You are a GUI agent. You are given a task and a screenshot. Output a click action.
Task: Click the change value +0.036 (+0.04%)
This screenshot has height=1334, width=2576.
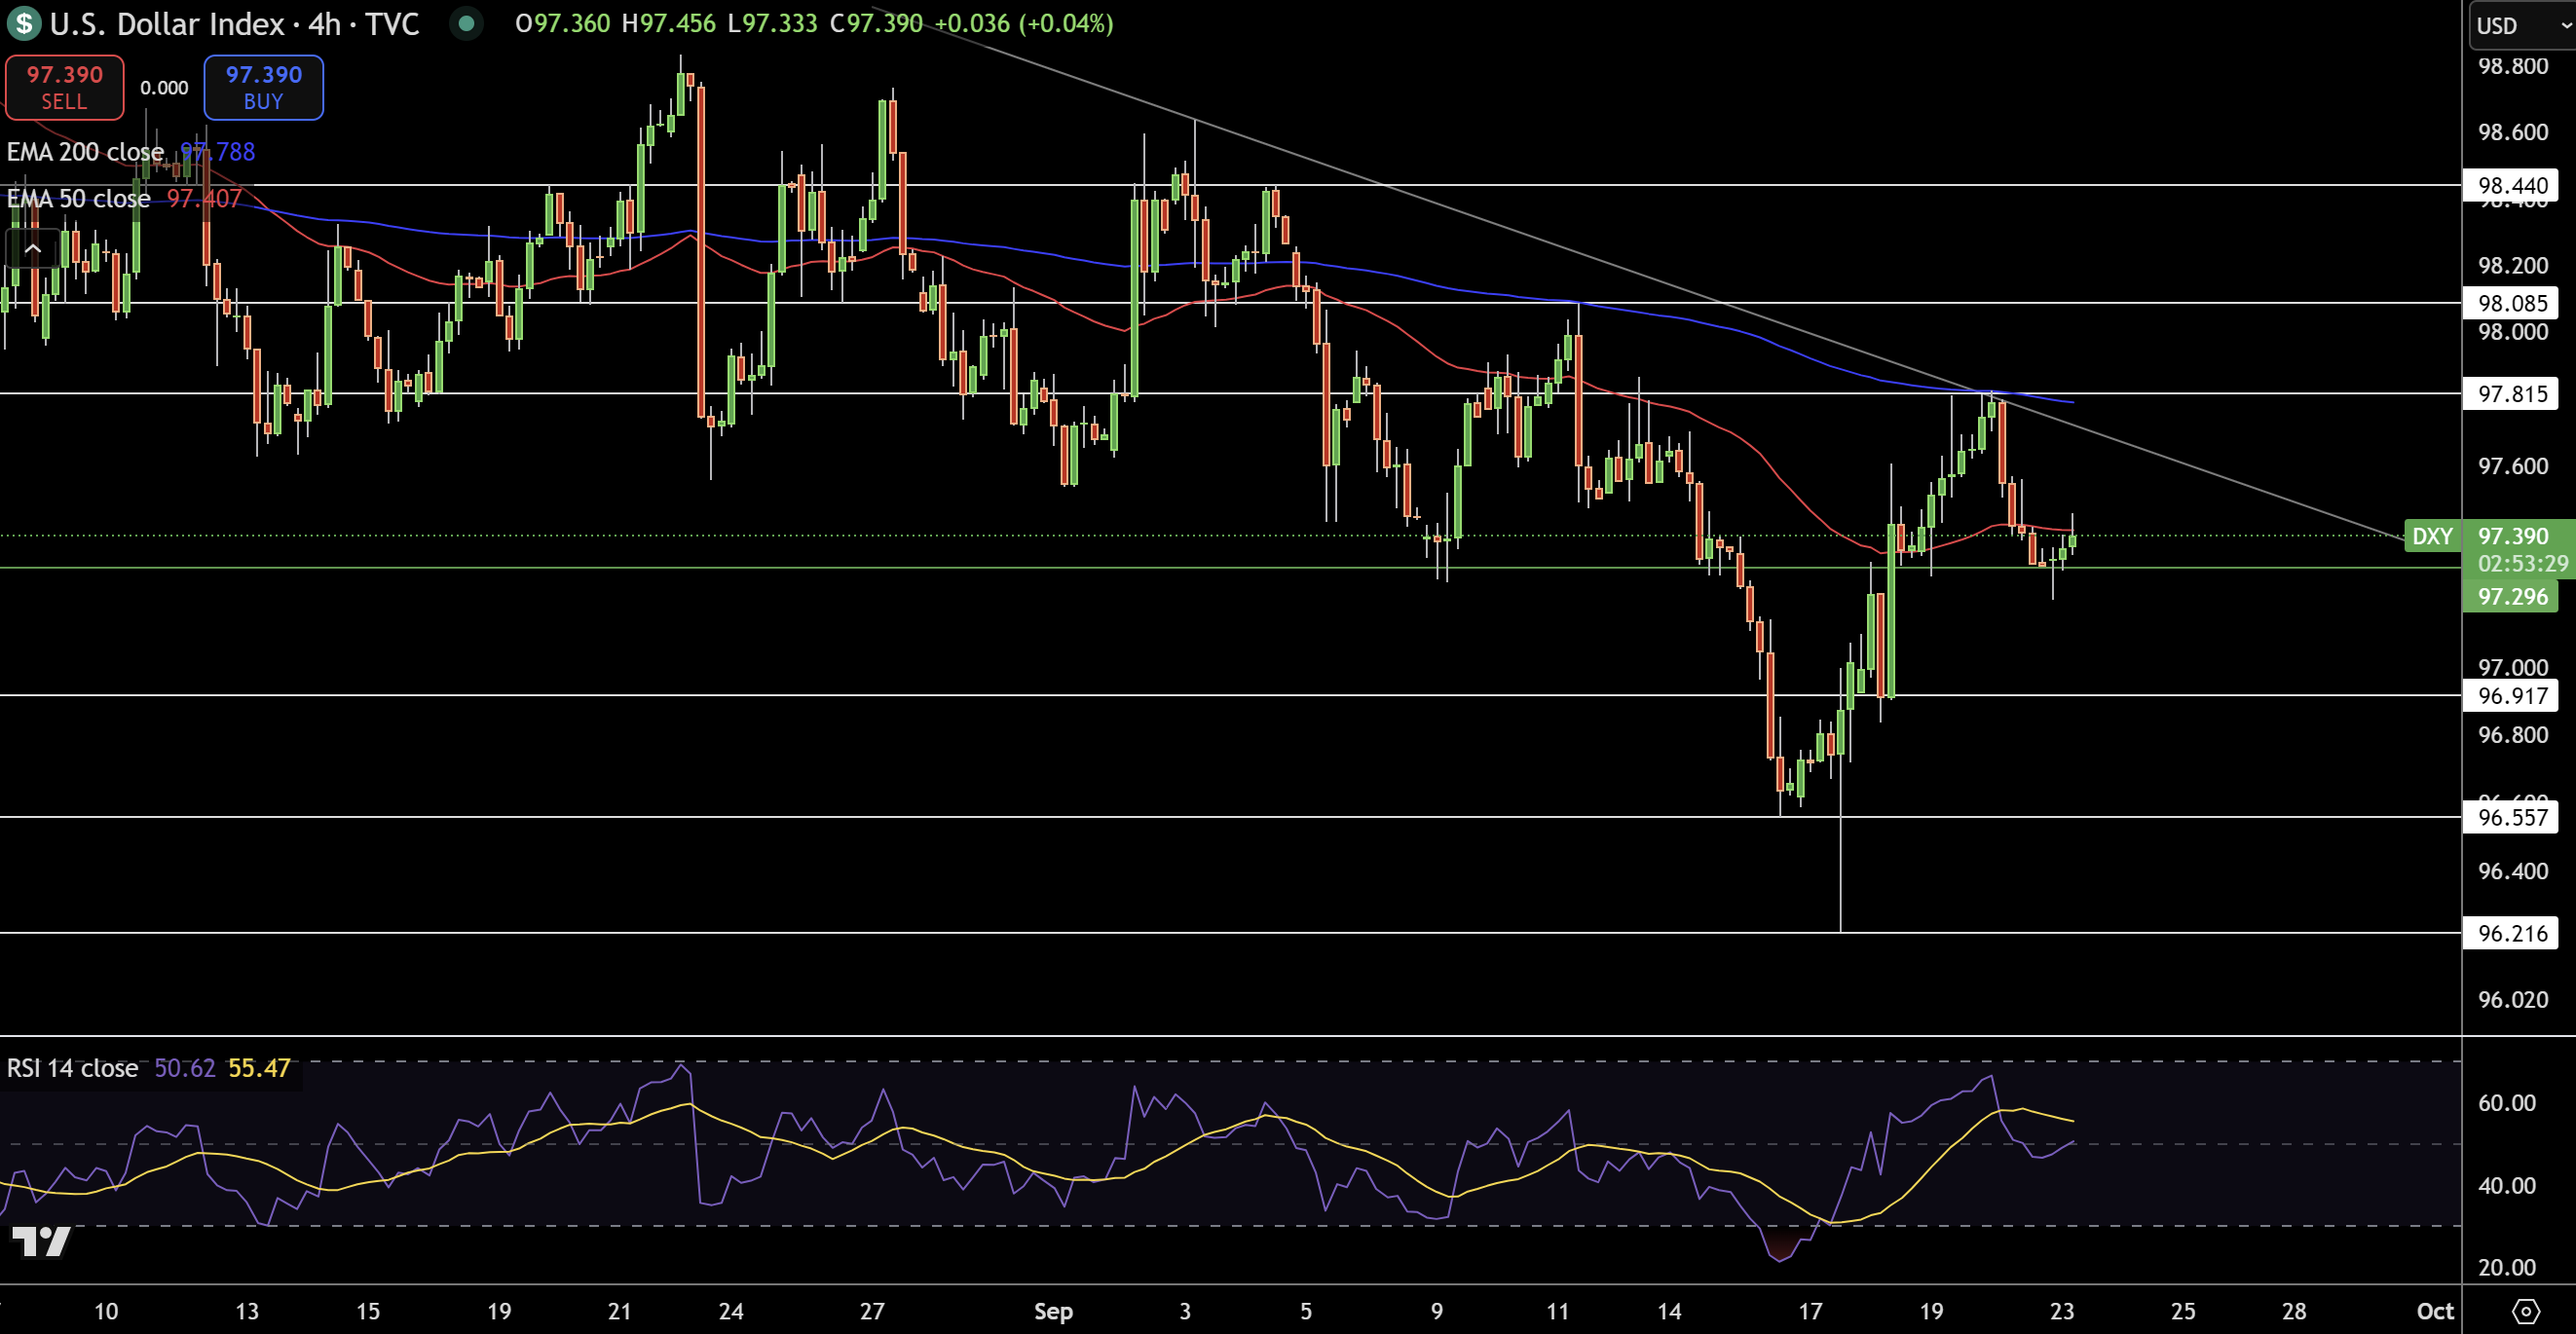[1023, 23]
